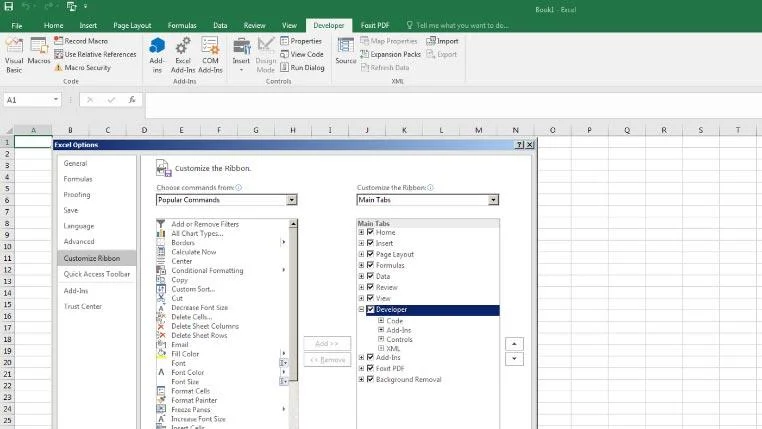Click the Save icon in title bar

pyautogui.click(x=9, y=6)
